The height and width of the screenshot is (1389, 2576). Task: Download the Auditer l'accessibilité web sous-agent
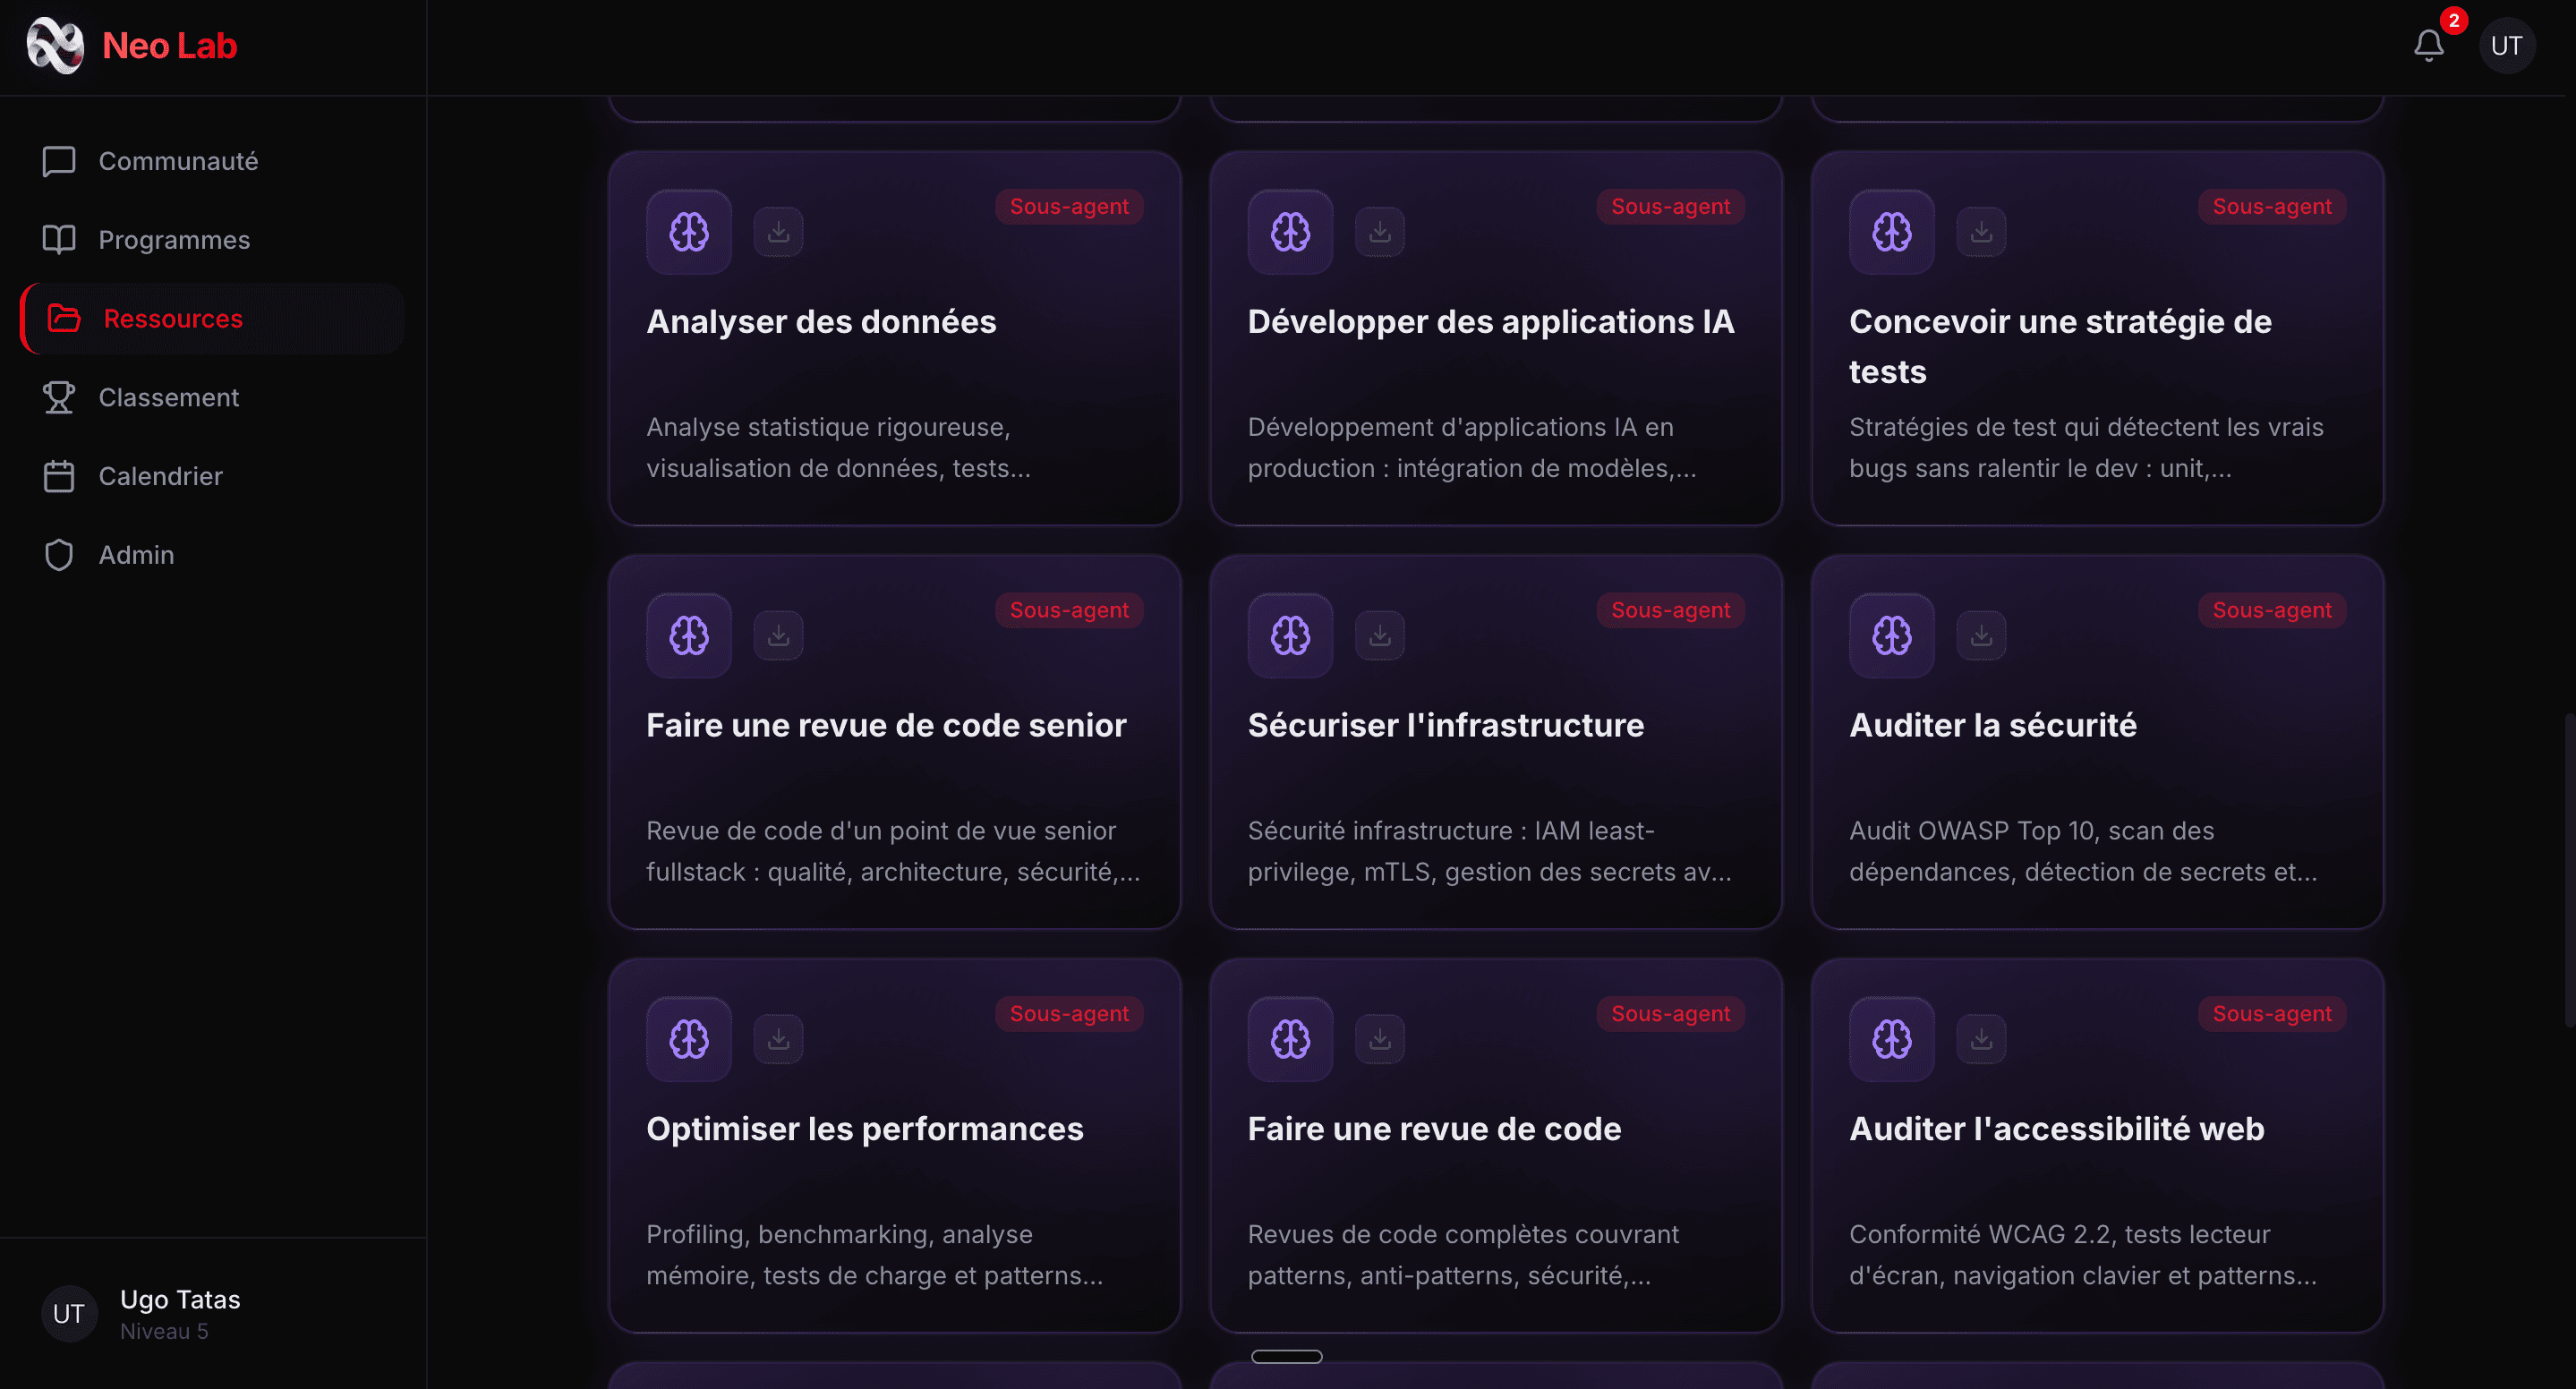pos(1981,1039)
